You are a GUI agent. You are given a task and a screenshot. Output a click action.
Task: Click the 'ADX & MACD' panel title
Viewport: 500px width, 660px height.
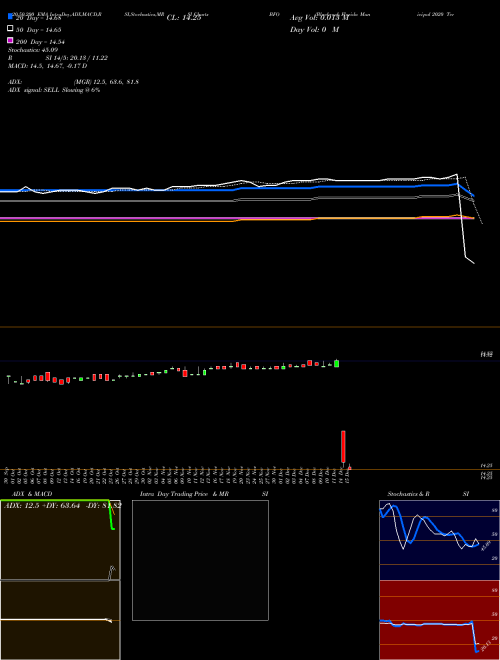(32, 494)
